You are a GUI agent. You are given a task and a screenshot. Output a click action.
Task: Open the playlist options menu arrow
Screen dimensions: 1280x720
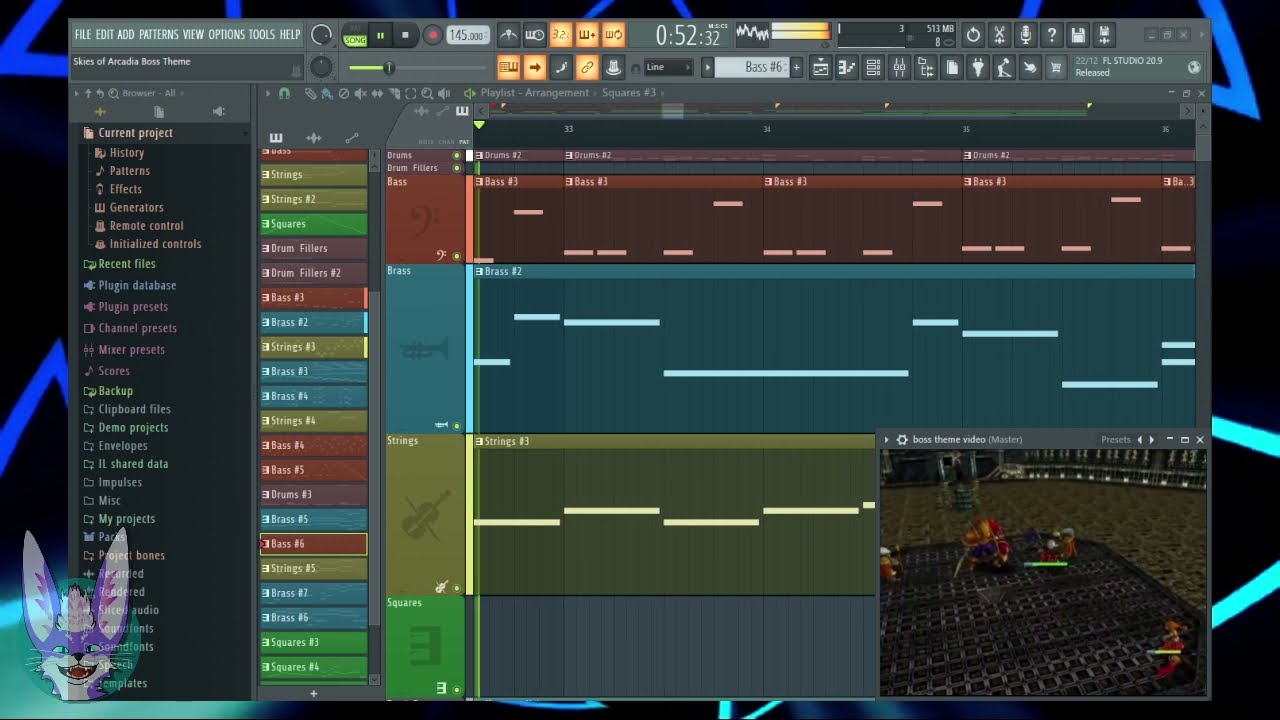tap(267, 93)
